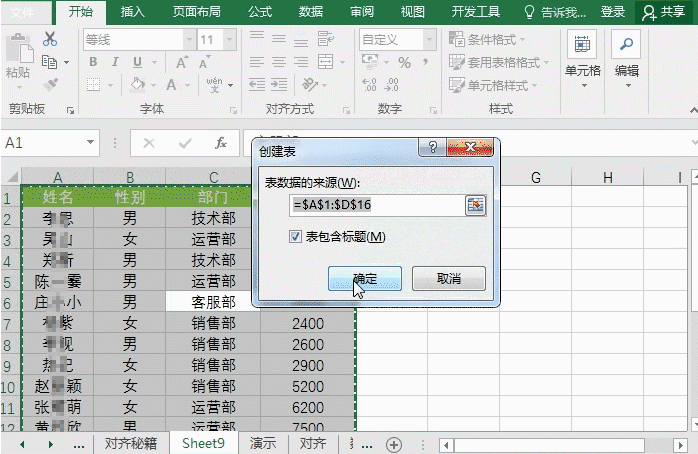Click 确定 in the 创建表 dialog
This screenshot has width=698, height=454.
(x=365, y=279)
